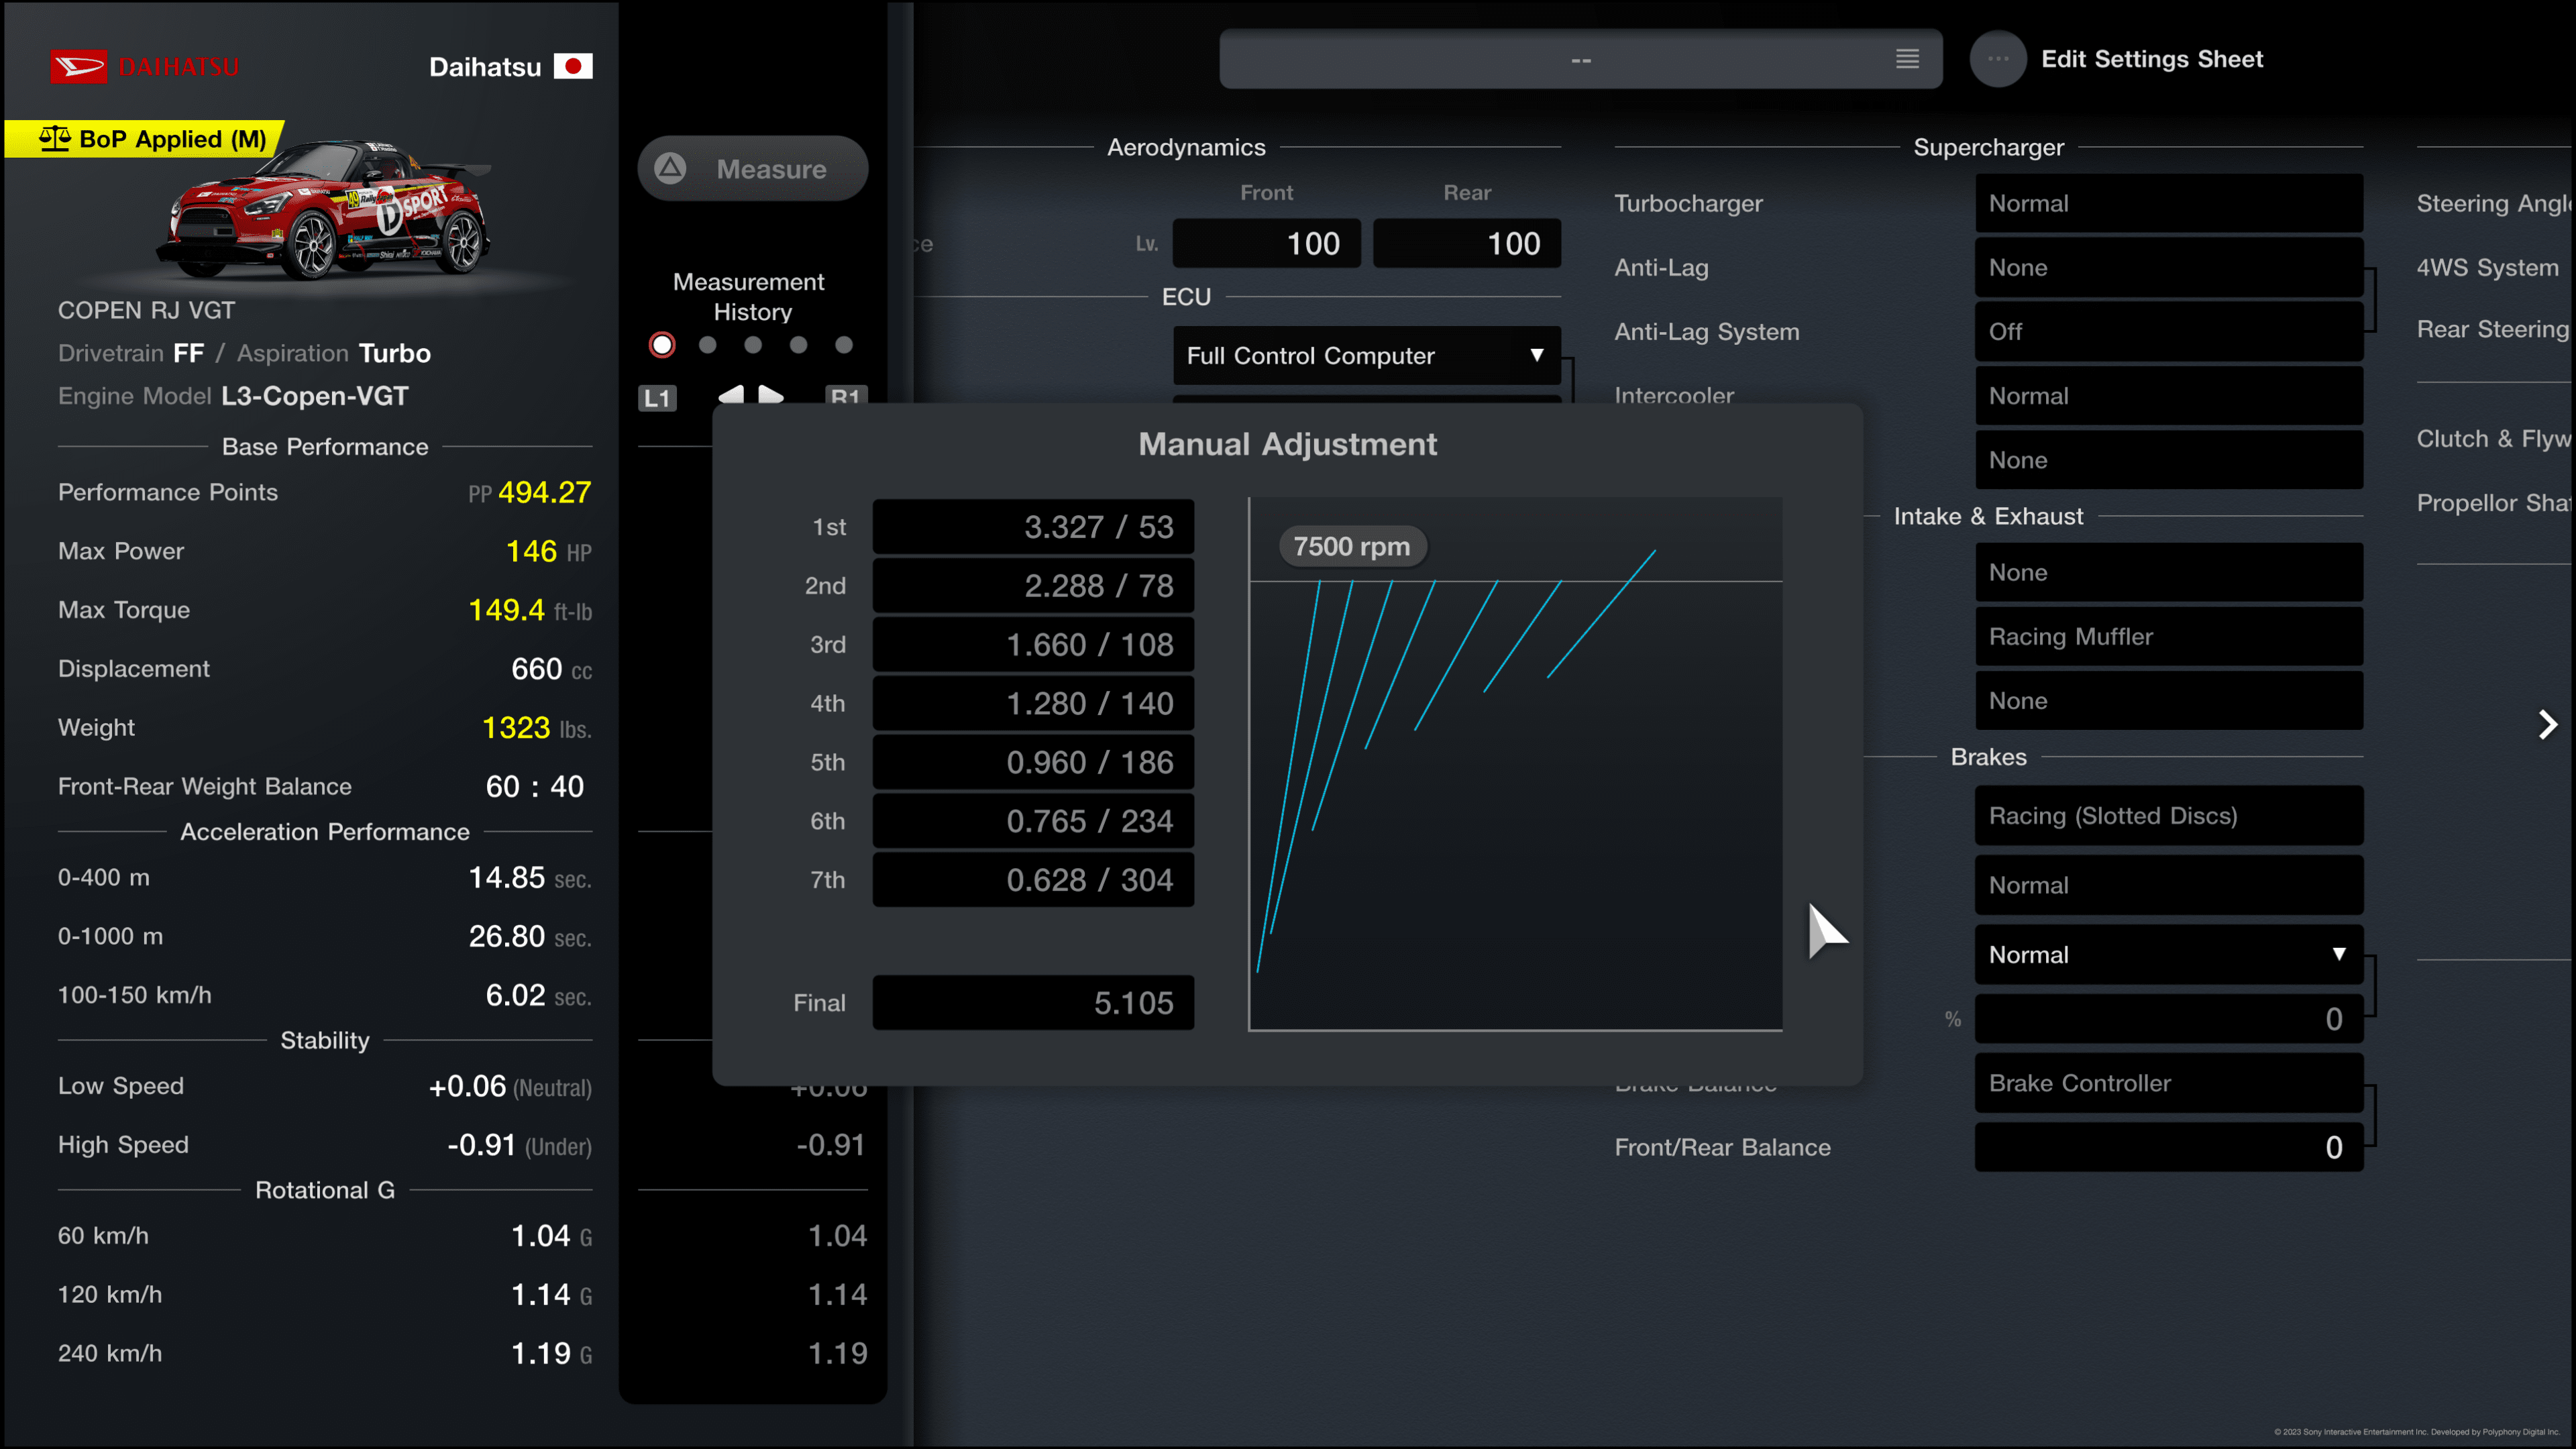Screen dimensions: 2576x1449
Task: Edit the 6th gear ratio 0.765 / 234
Action: (x=1033, y=820)
